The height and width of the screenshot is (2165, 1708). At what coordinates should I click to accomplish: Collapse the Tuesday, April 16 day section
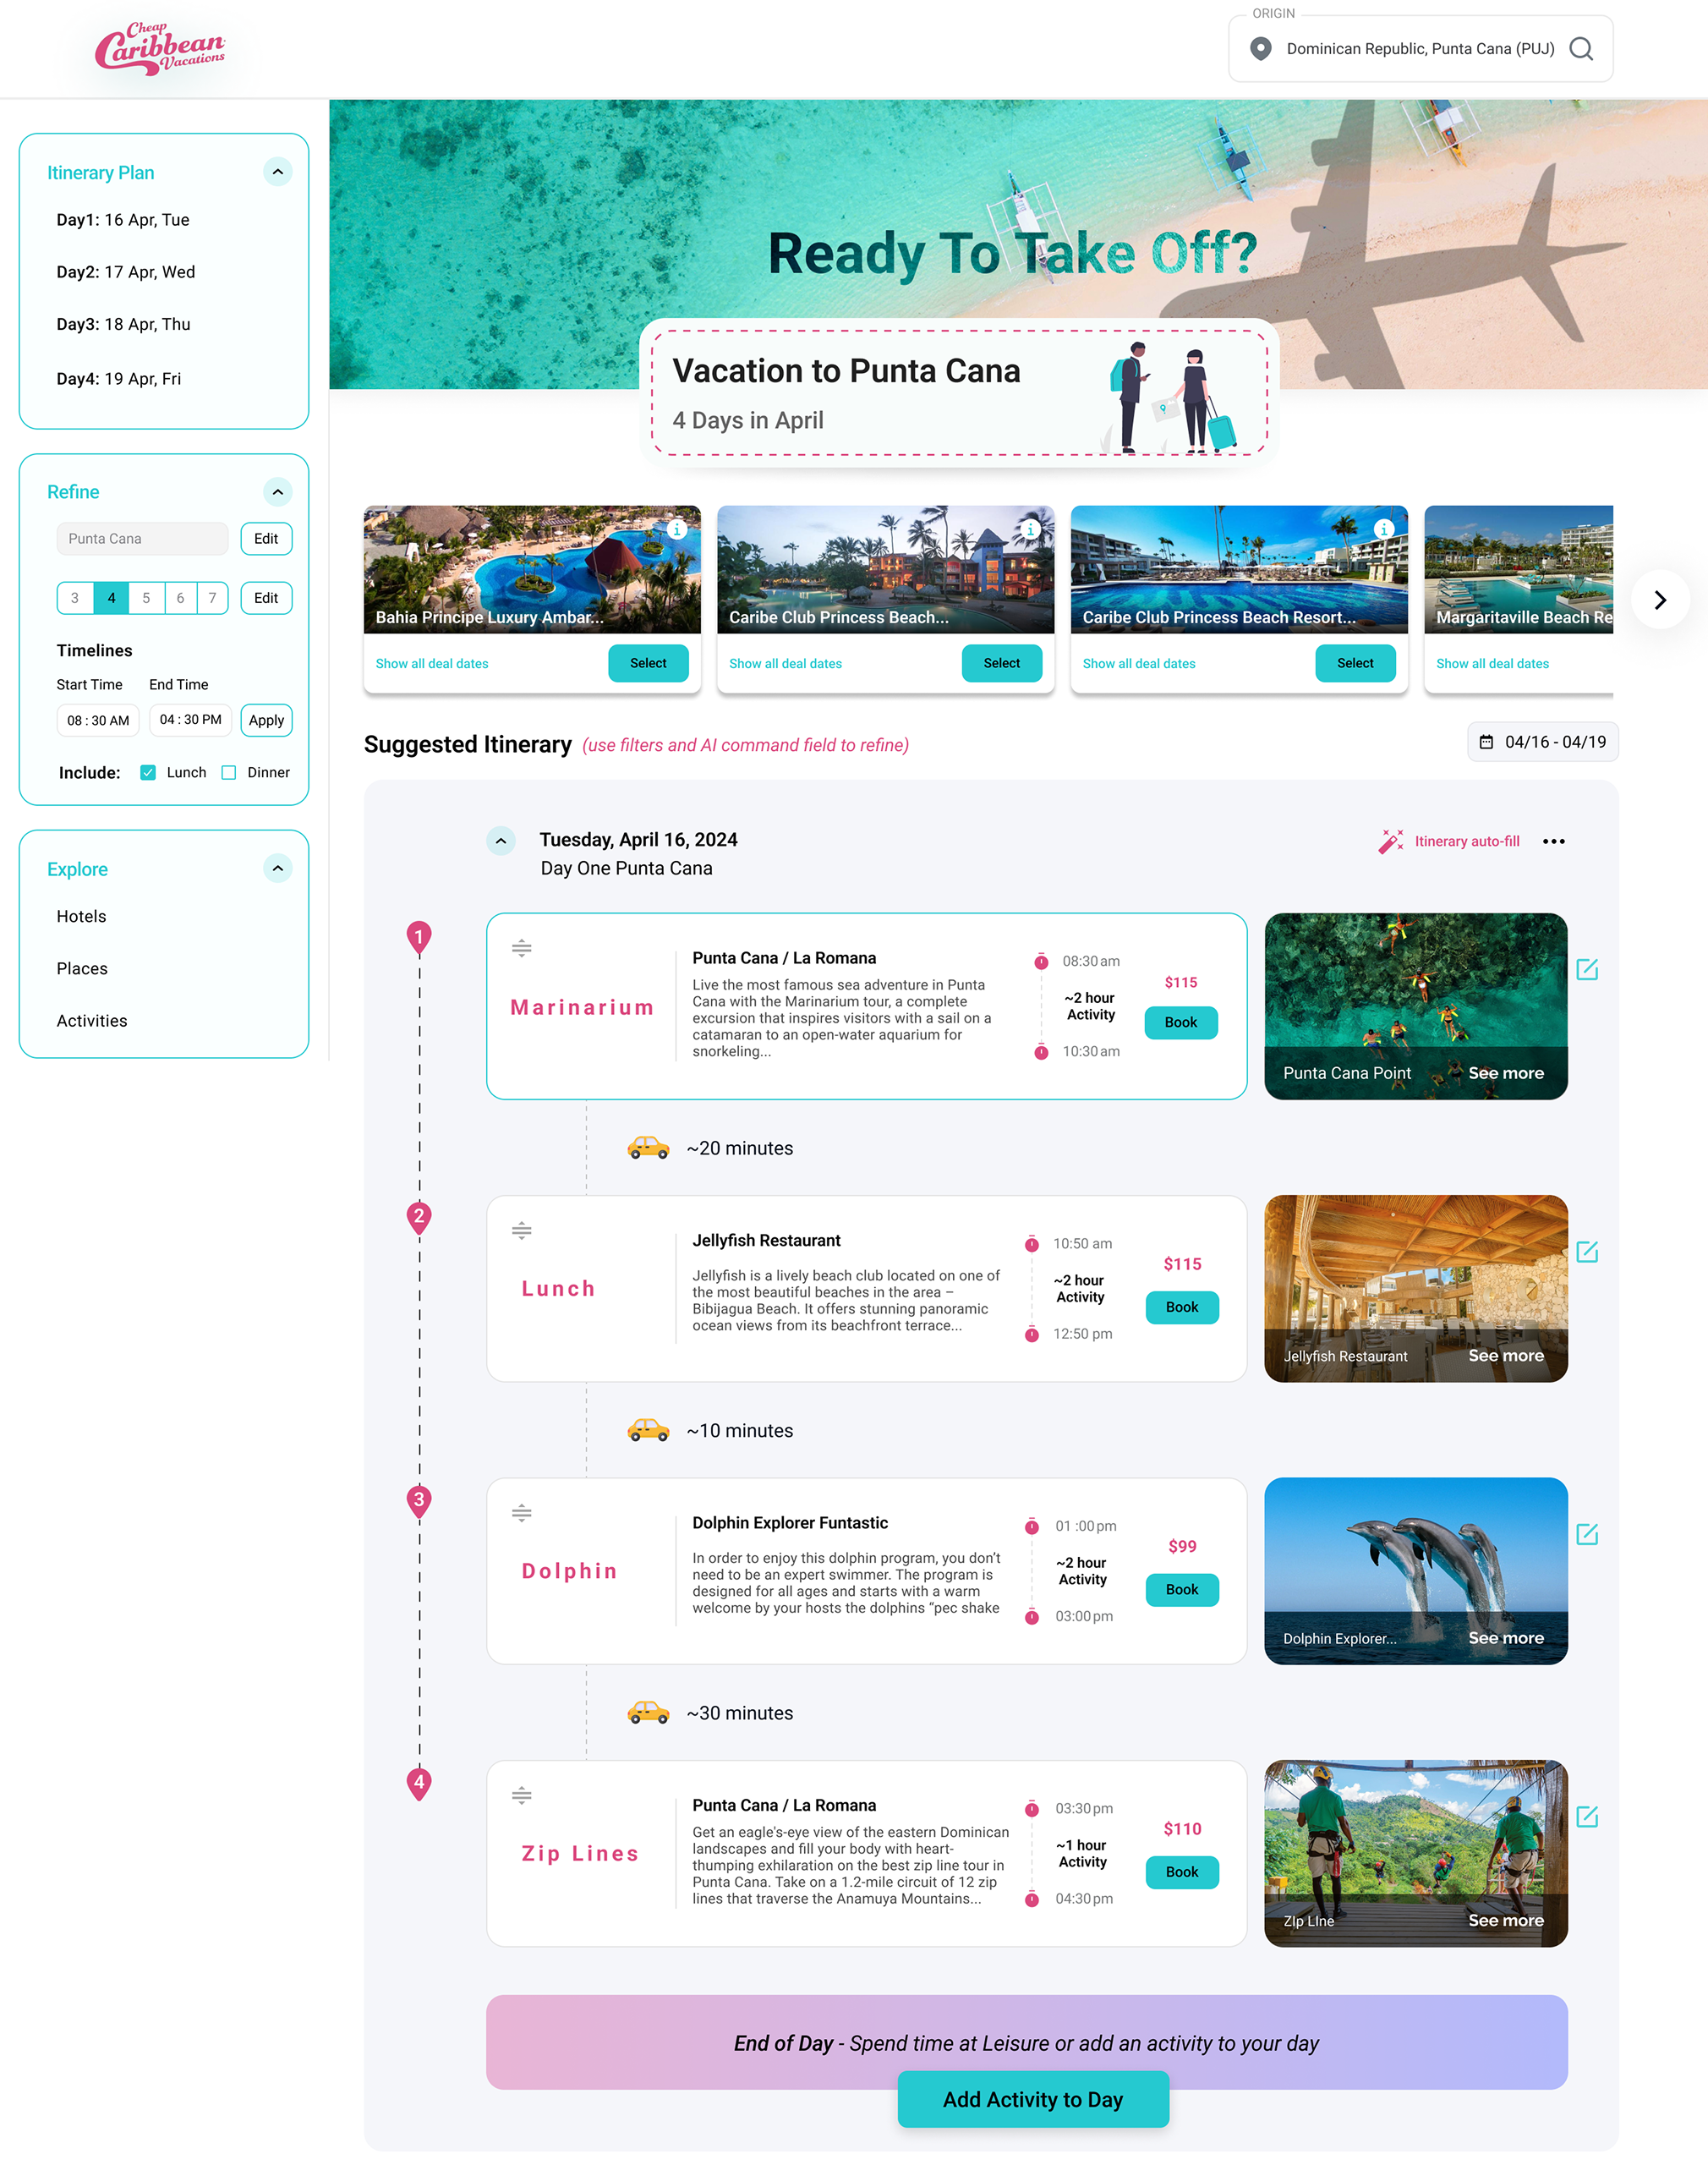[501, 841]
